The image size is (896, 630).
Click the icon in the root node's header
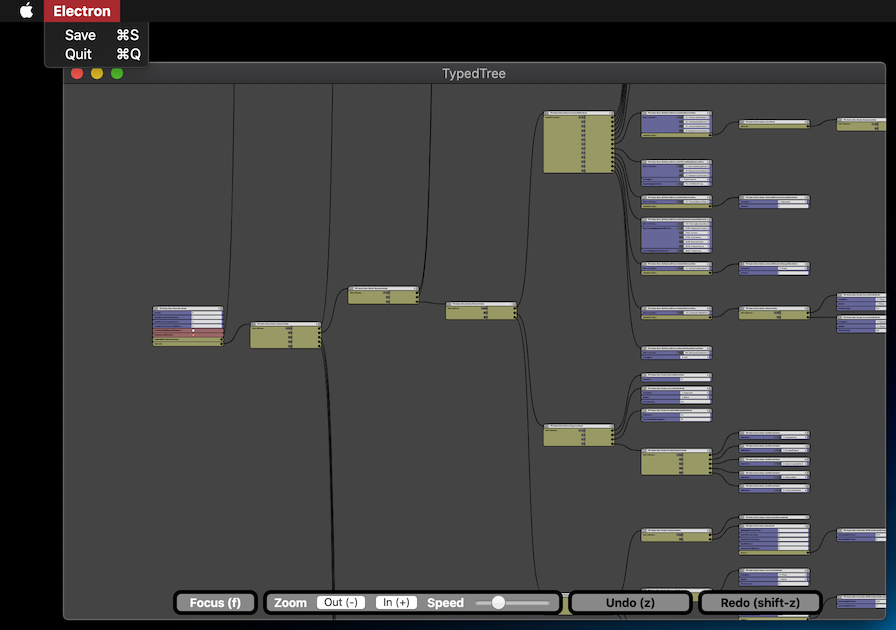pos(155,308)
